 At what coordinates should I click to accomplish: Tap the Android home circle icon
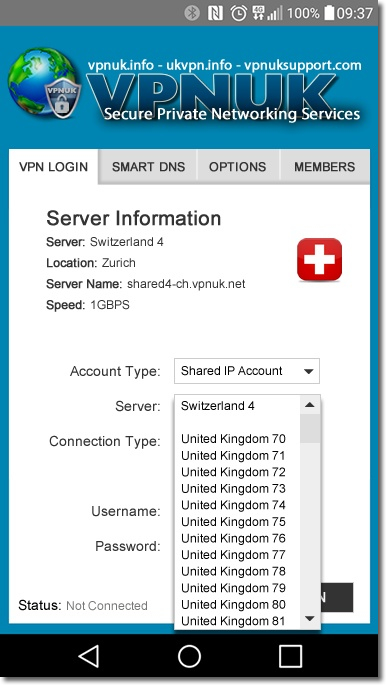pyautogui.click(x=190, y=656)
